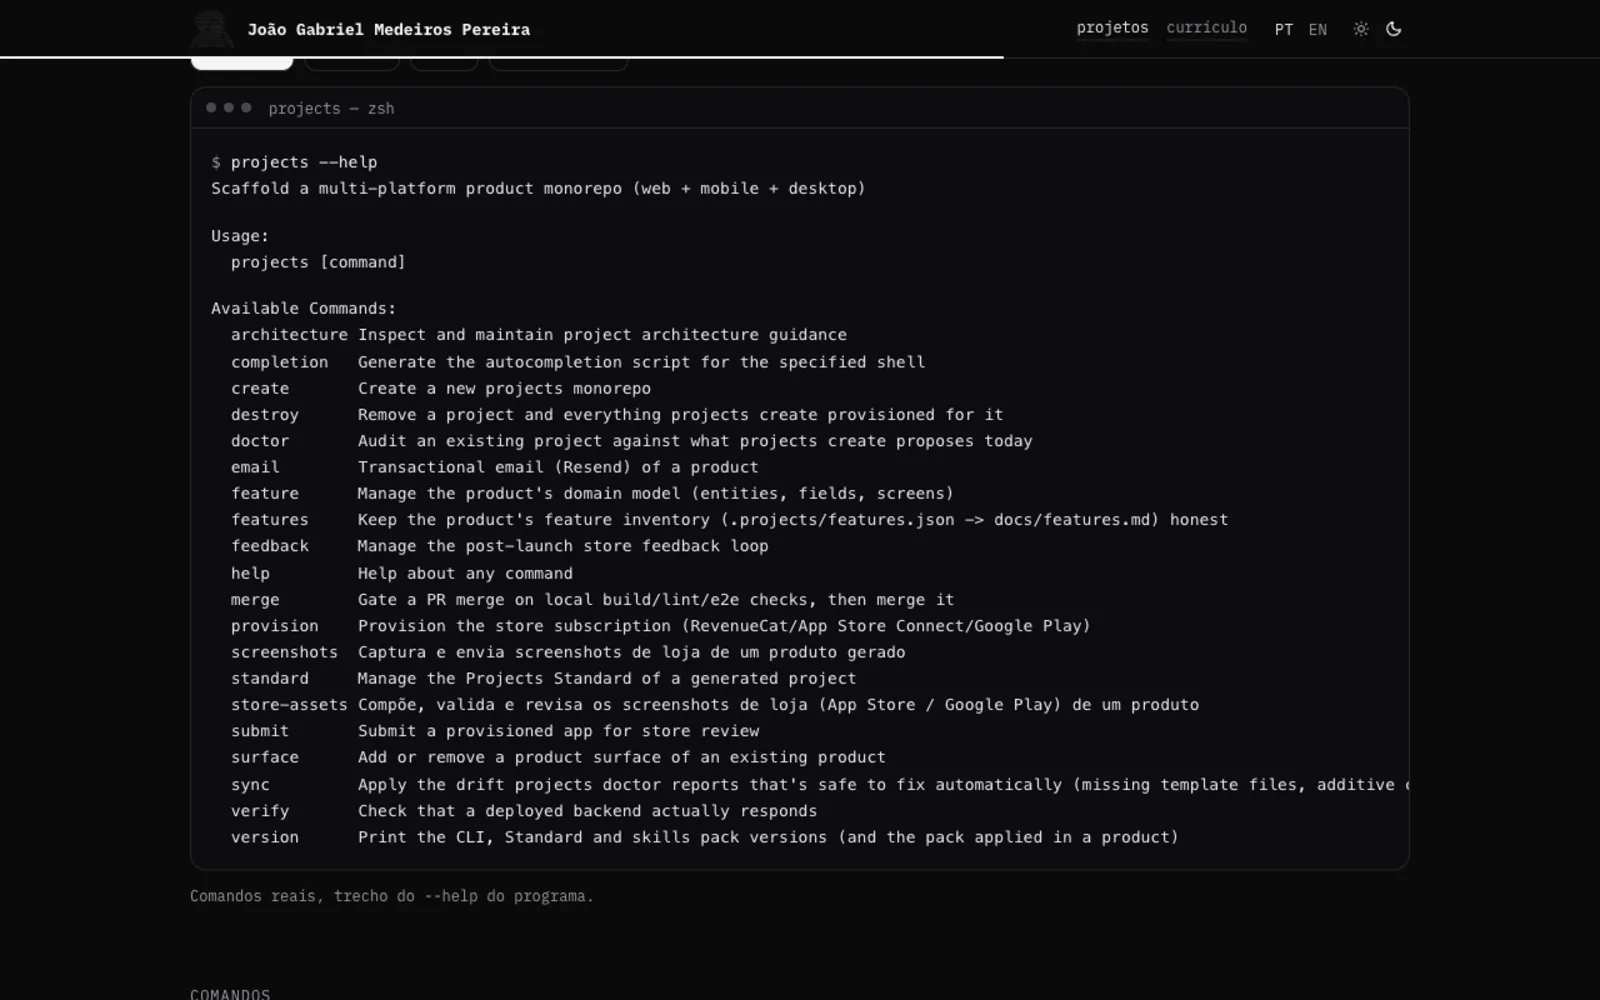Image resolution: width=1600 pixels, height=1000 pixels.
Task: Click 'version' command name
Action: 265,837
